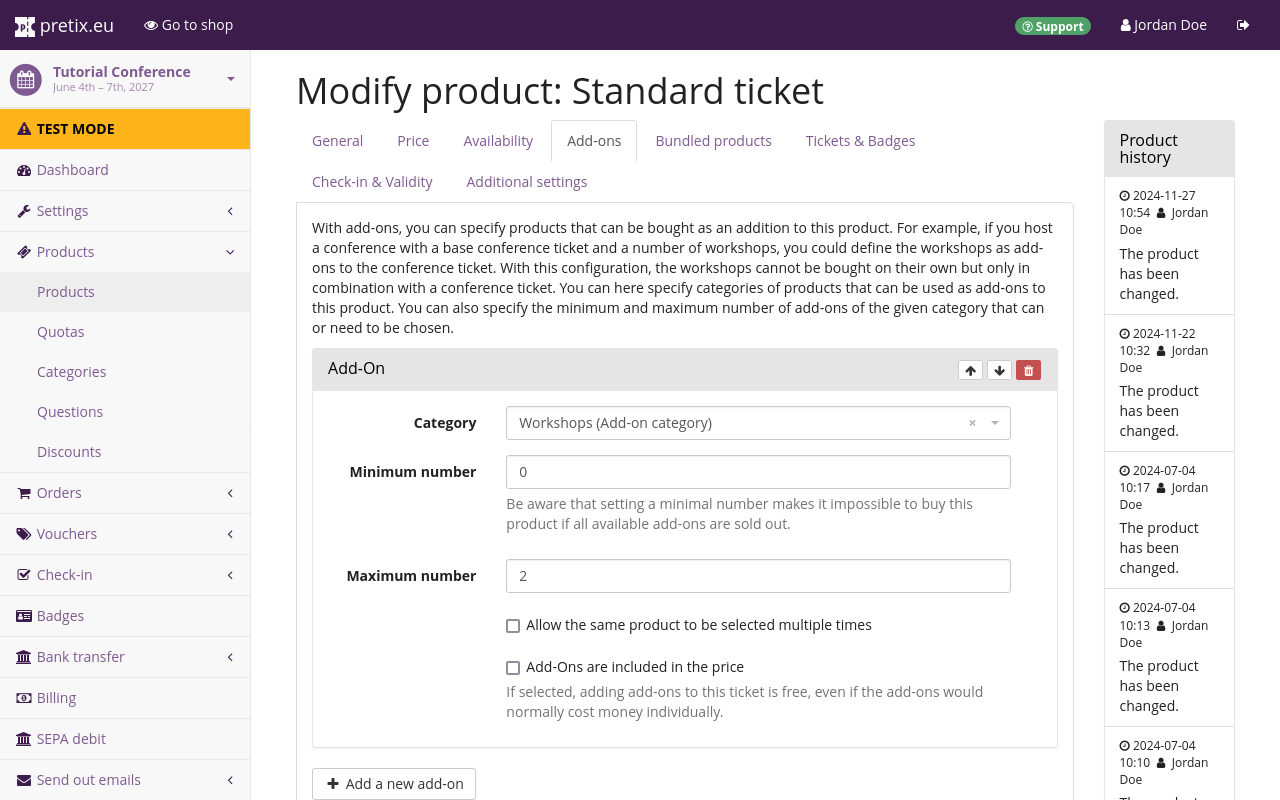Image resolution: width=1280 pixels, height=800 pixels.
Task: Click the move add-on down arrow
Action: click(999, 370)
